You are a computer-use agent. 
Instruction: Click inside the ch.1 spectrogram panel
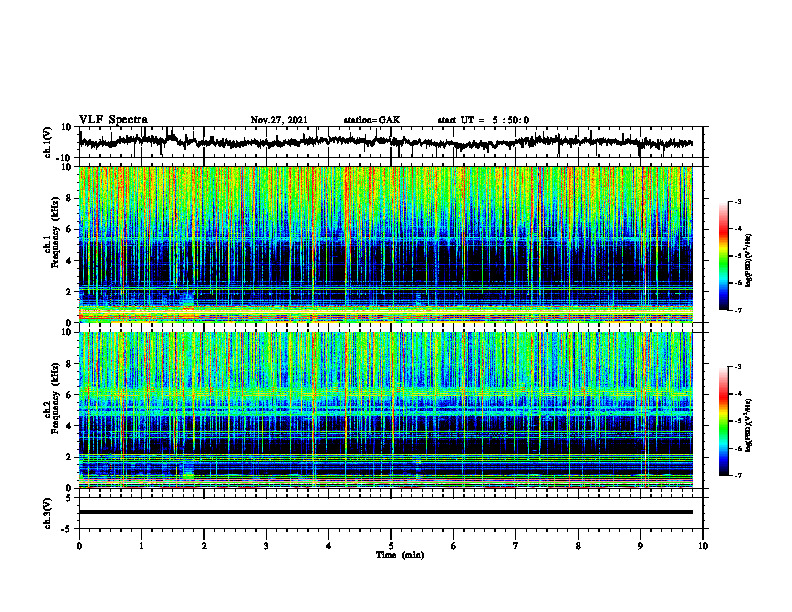(386, 244)
